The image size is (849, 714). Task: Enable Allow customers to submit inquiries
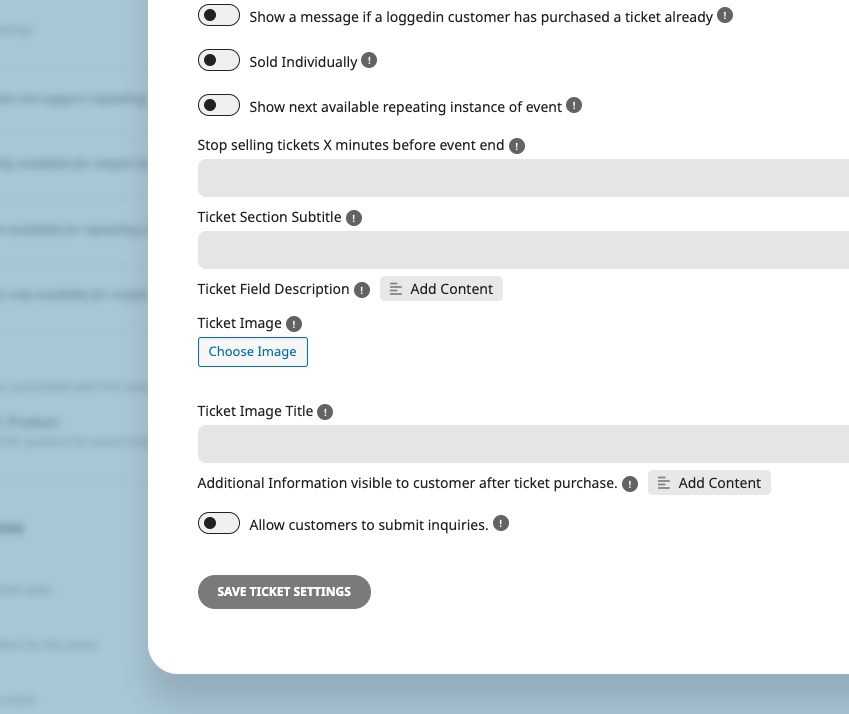click(219, 523)
